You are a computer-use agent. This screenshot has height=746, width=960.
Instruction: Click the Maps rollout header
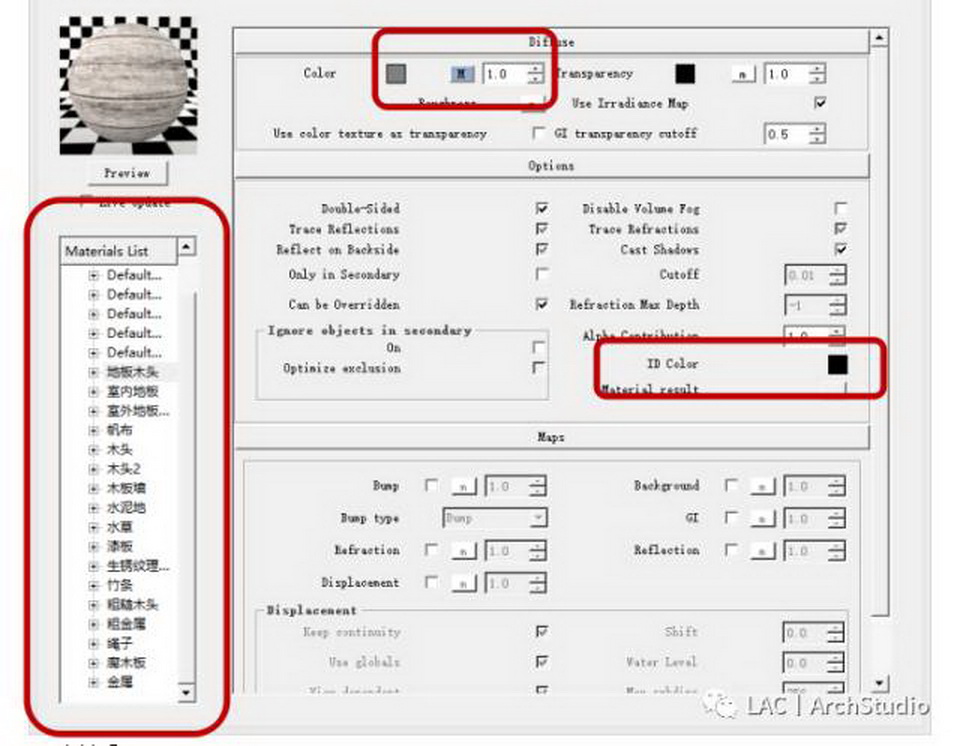[x=551, y=437]
